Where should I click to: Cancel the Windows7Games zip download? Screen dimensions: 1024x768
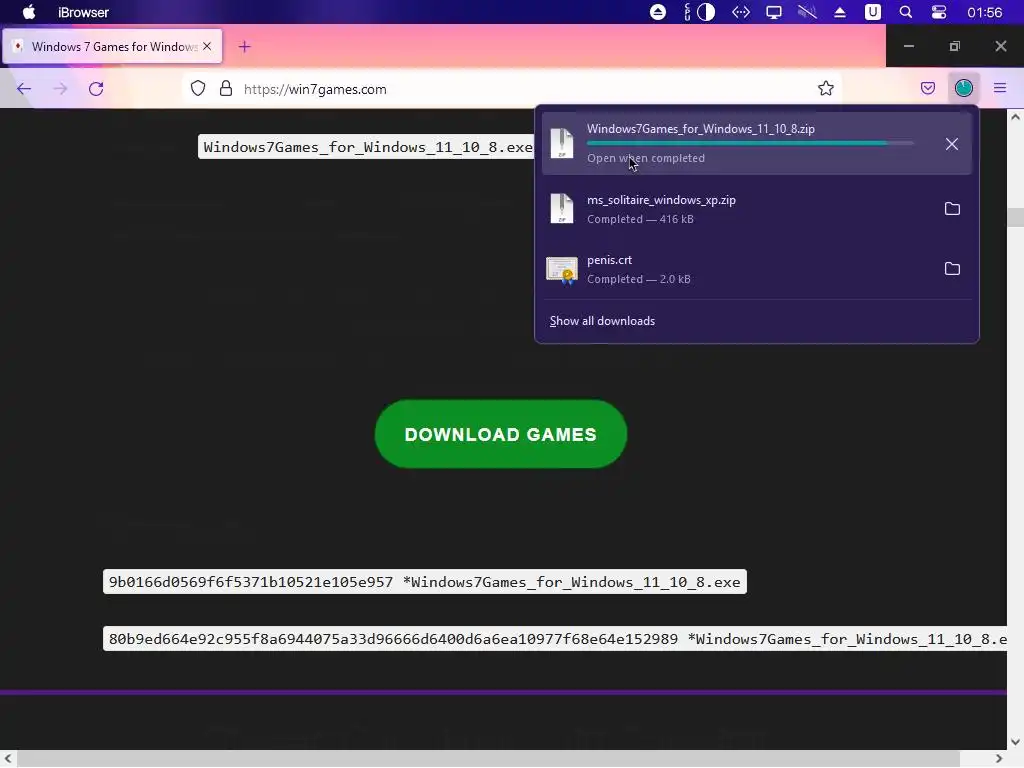coord(952,144)
